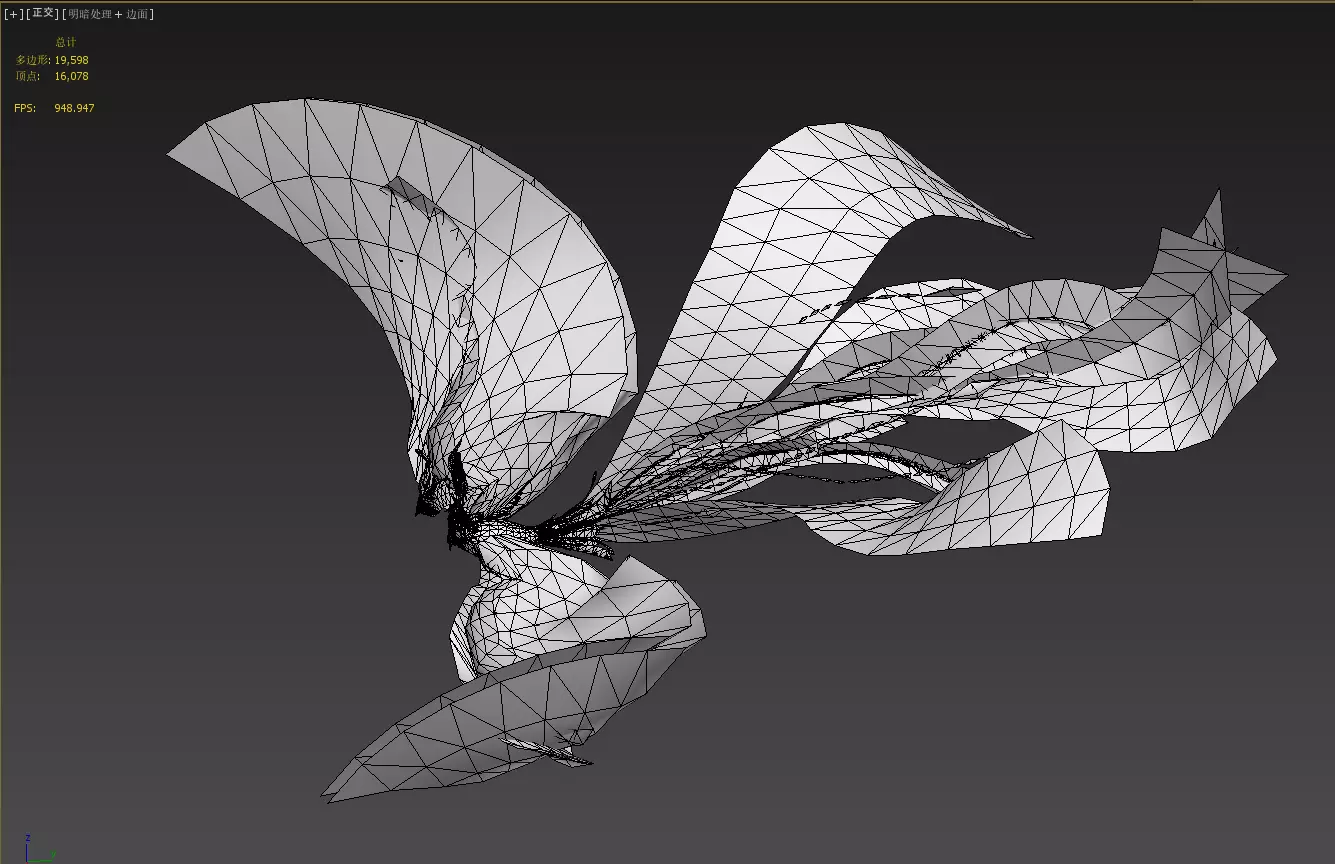
Task: Click the FPS value 948.947
Action: tap(74, 108)
